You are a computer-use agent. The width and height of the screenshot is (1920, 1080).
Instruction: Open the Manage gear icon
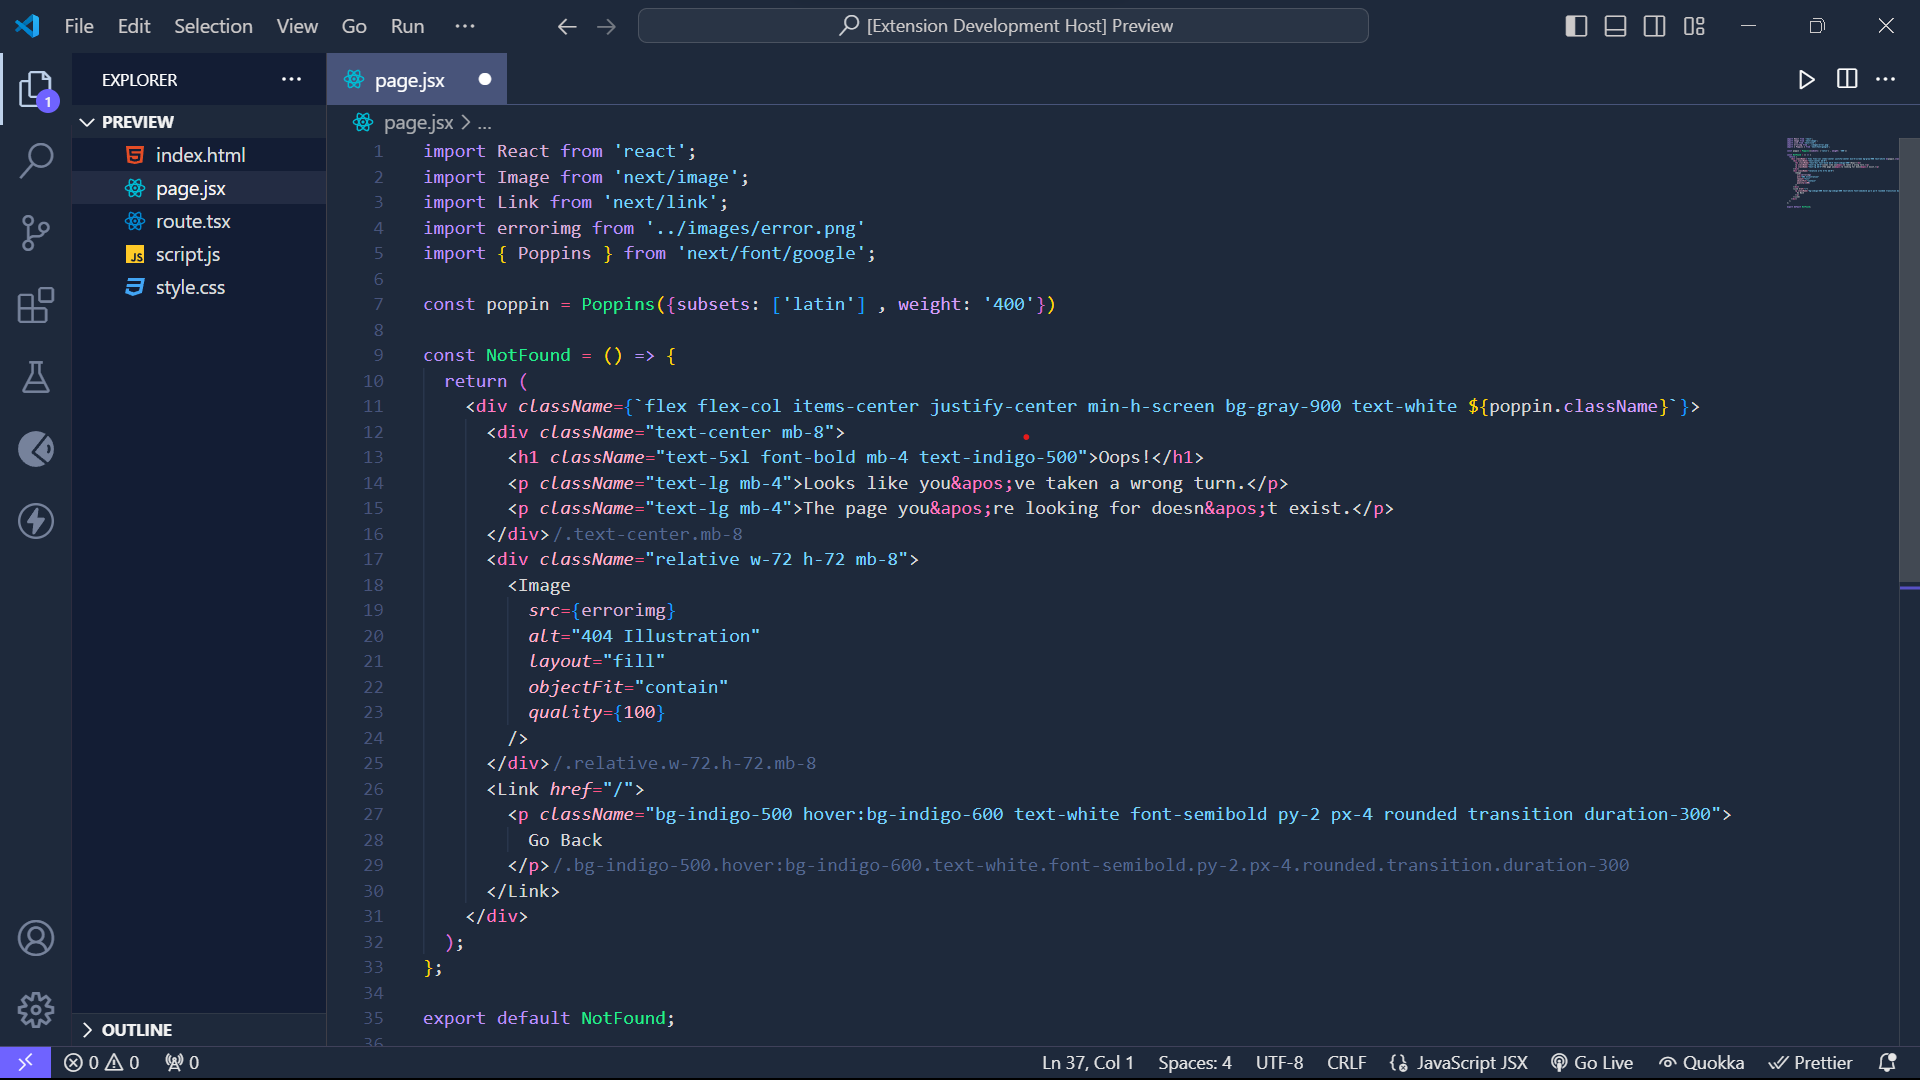tap(36, 1010)
